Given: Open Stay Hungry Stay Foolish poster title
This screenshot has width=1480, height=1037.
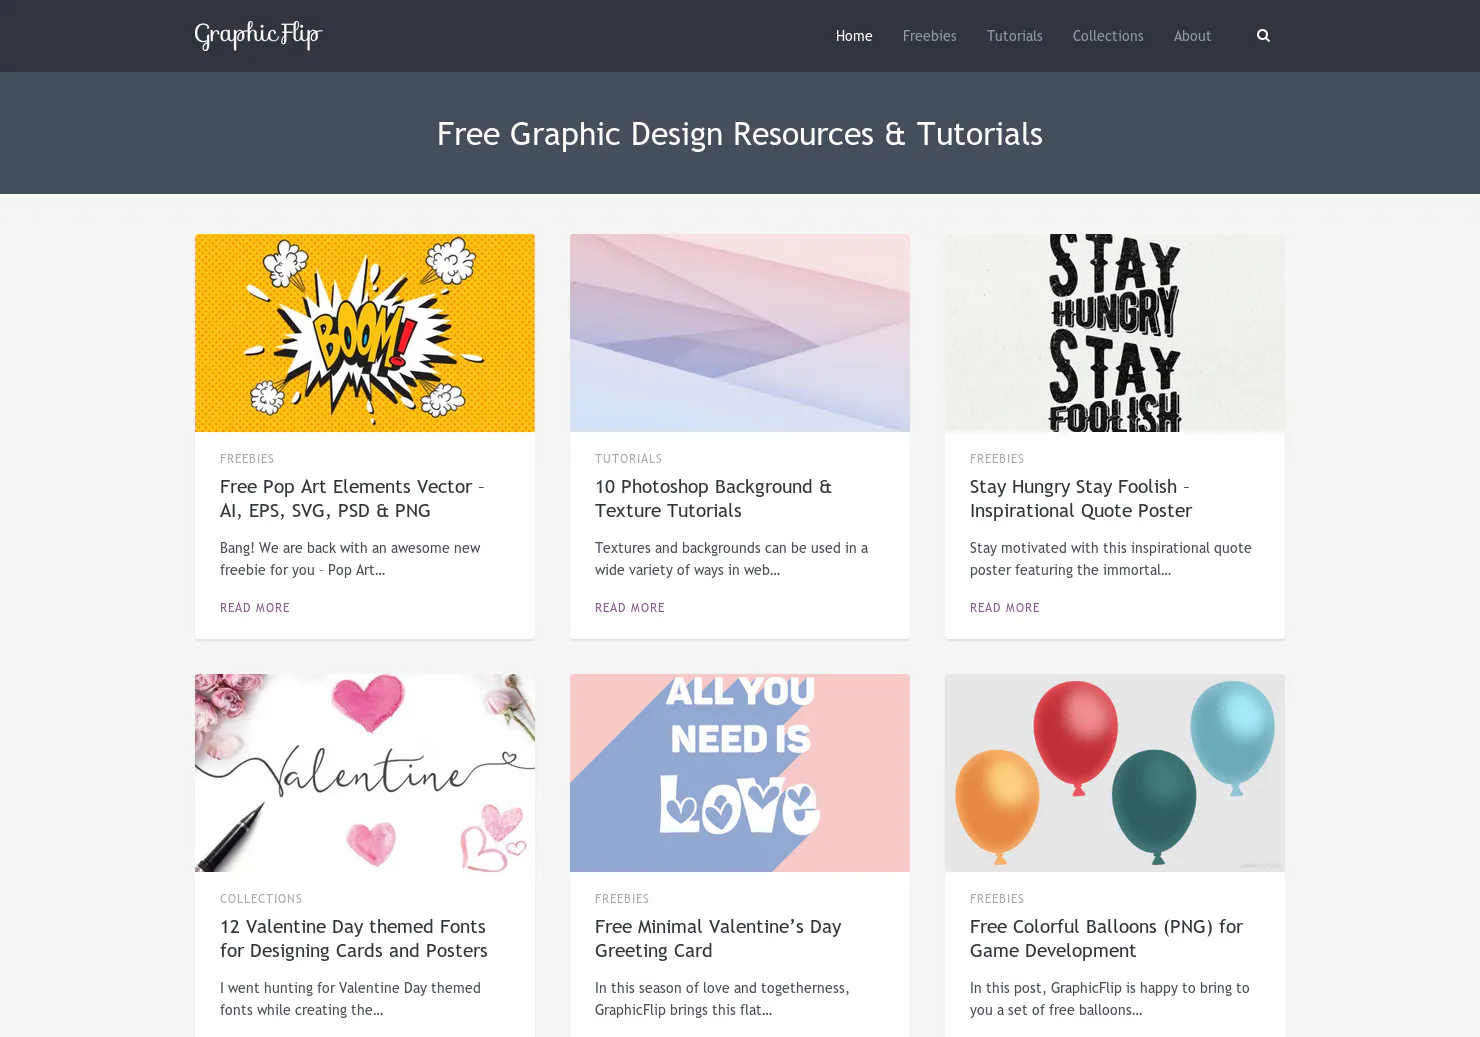Looking at the screenshot, I should tap(1081, 498).
